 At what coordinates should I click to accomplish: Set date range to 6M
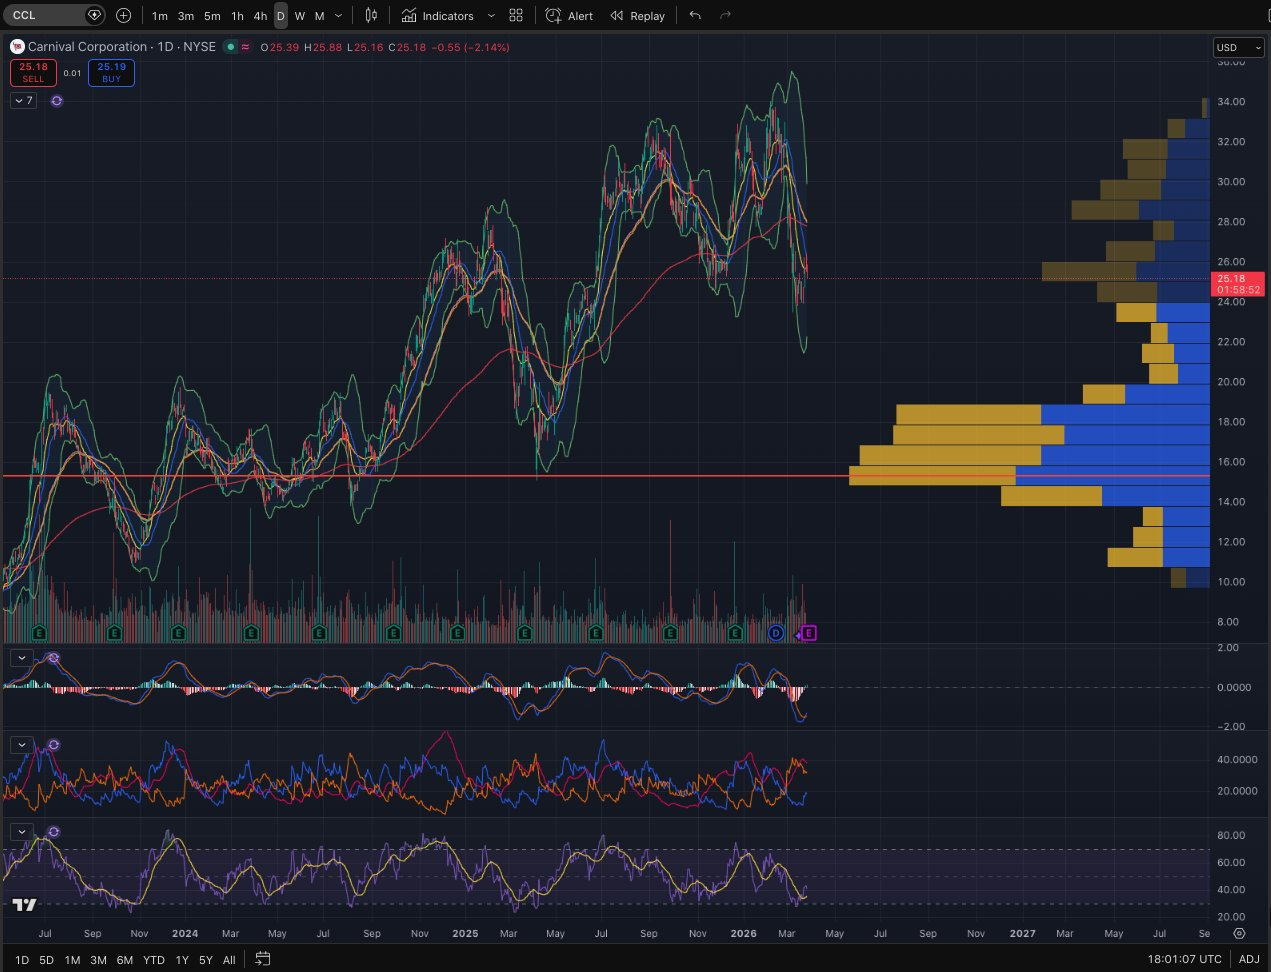coord(125,960)
